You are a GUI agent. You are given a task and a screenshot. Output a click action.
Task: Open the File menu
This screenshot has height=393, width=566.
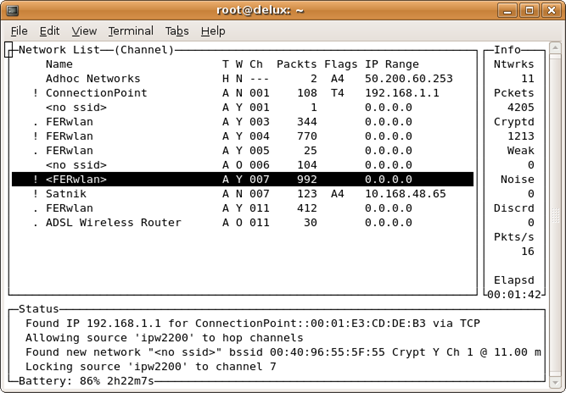(x=19, y=31)
